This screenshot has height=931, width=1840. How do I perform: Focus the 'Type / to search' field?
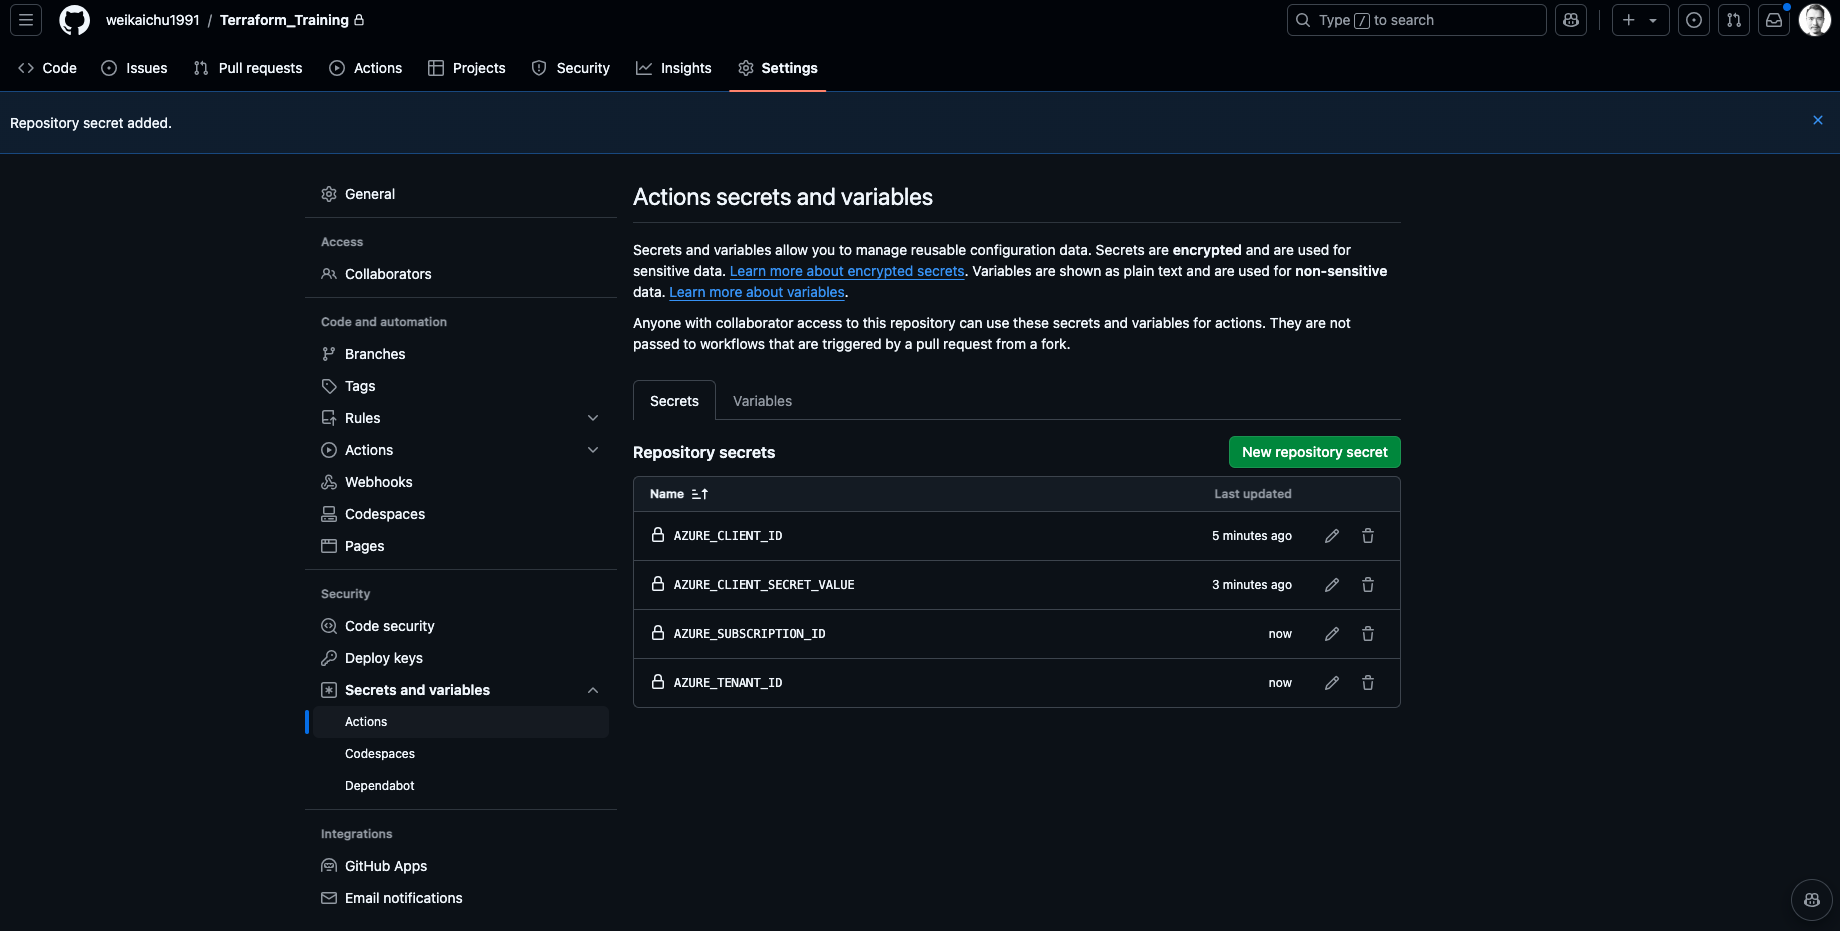1416,20
